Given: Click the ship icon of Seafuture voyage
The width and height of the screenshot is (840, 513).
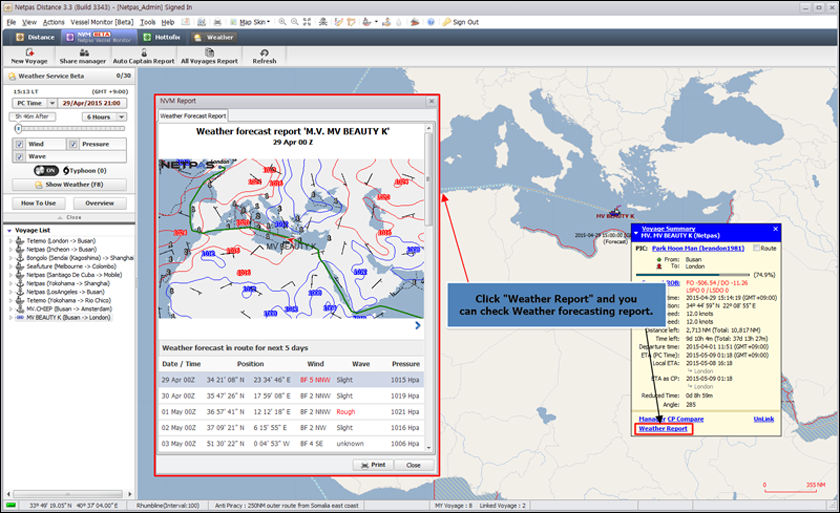Looking at the screenshot, I should (20, 266).
